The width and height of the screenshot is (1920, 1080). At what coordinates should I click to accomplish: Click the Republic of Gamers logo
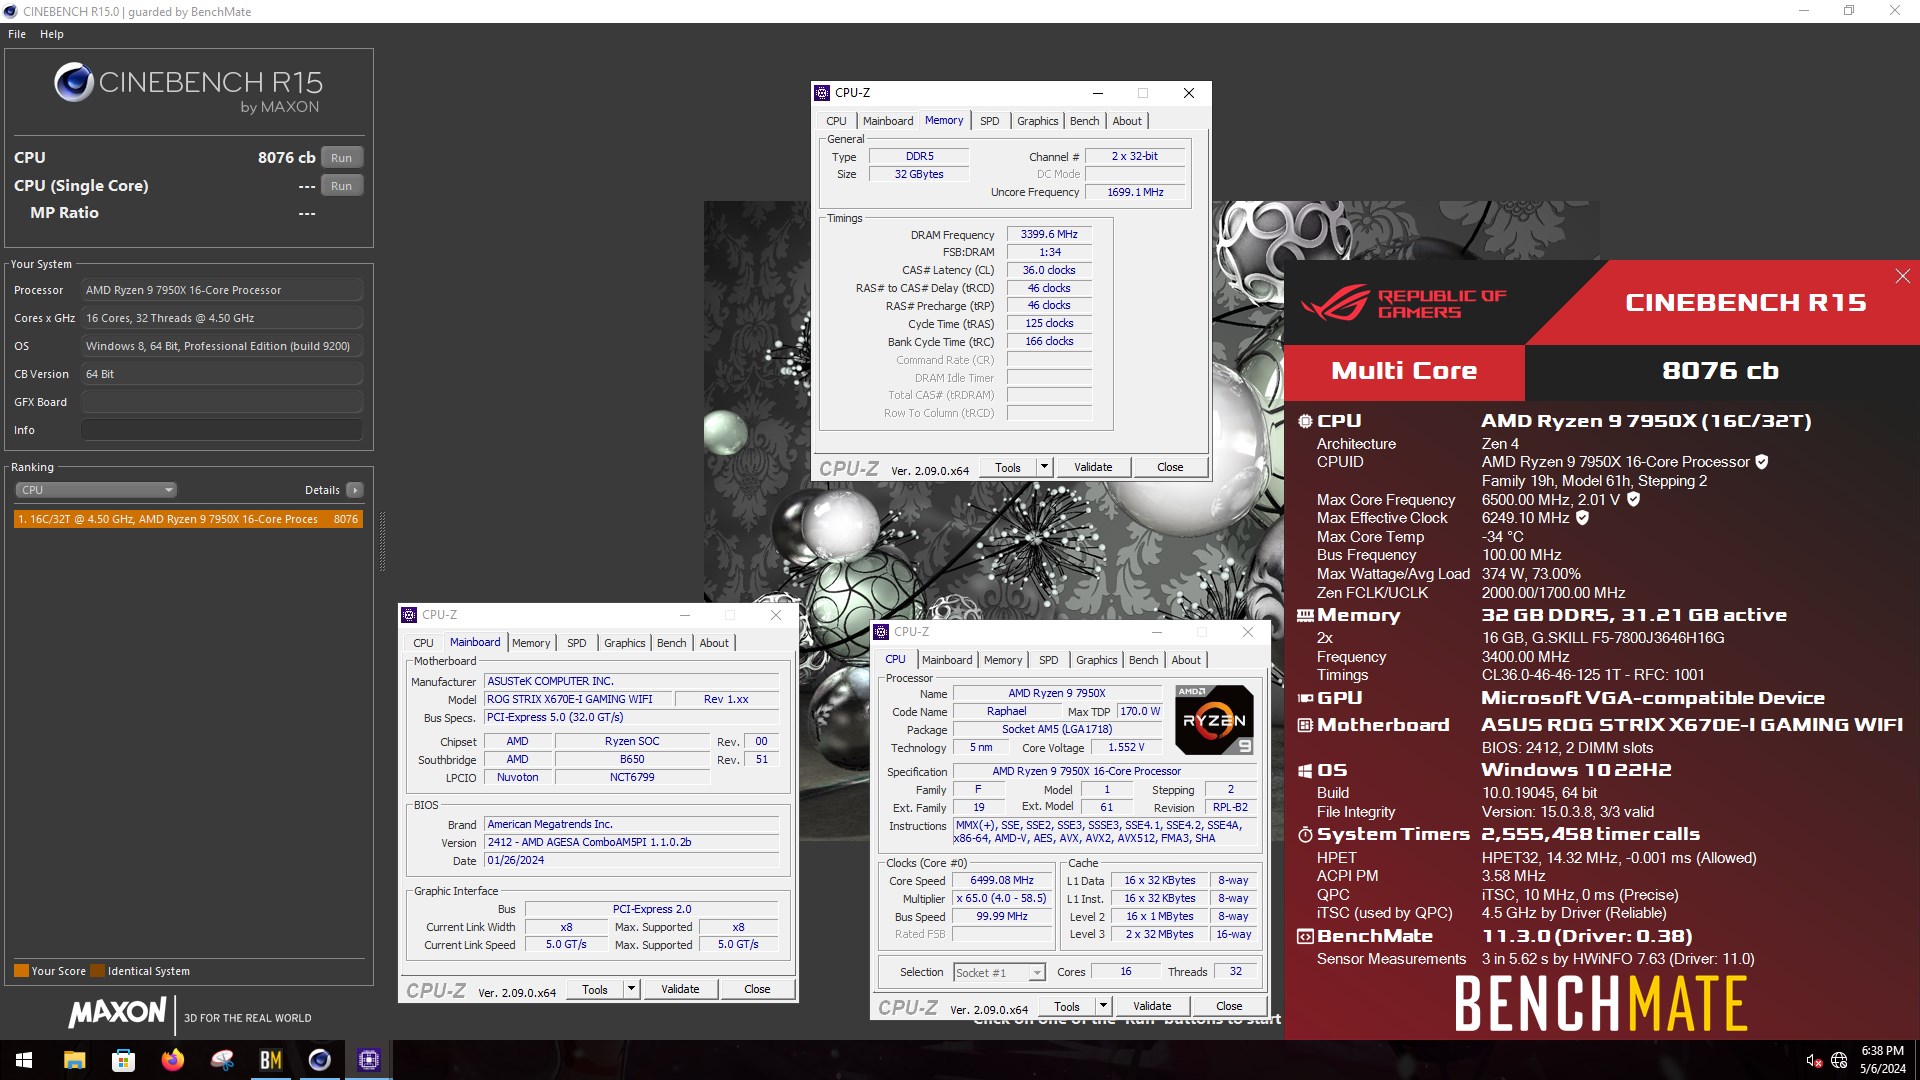click(x=1402, y=303)
